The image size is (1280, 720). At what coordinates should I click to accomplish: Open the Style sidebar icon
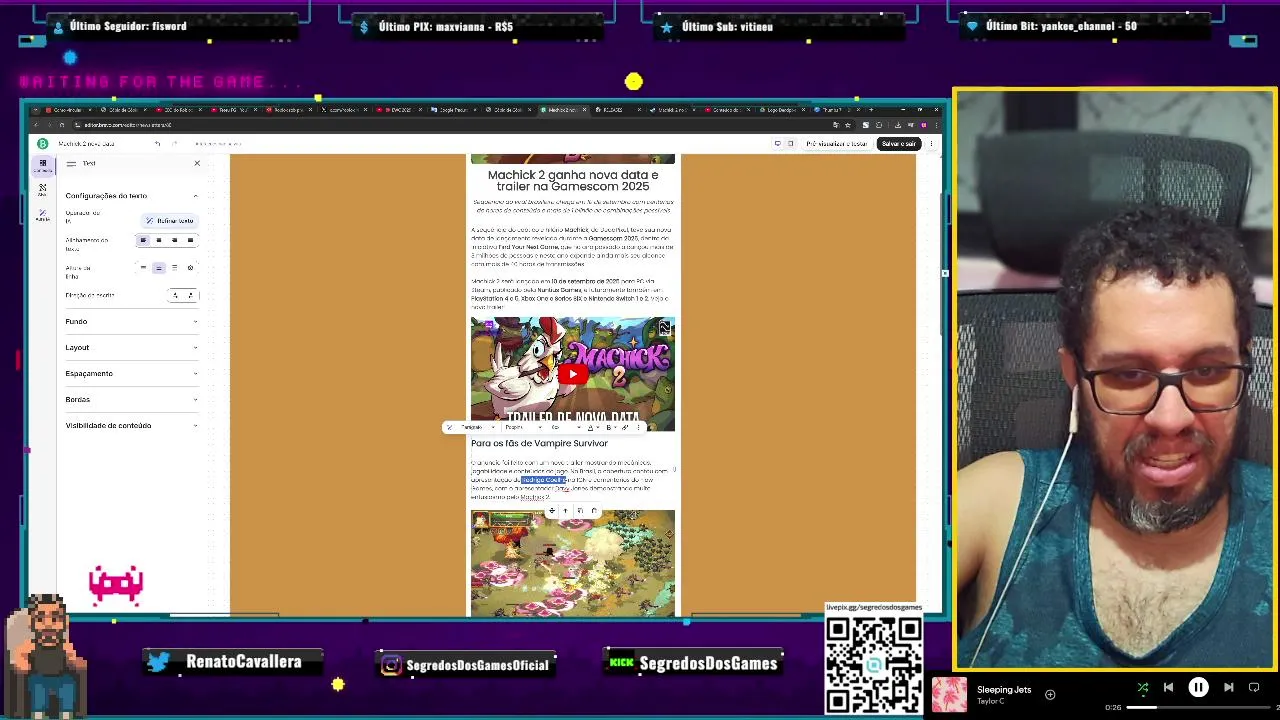tap(43, 190)
